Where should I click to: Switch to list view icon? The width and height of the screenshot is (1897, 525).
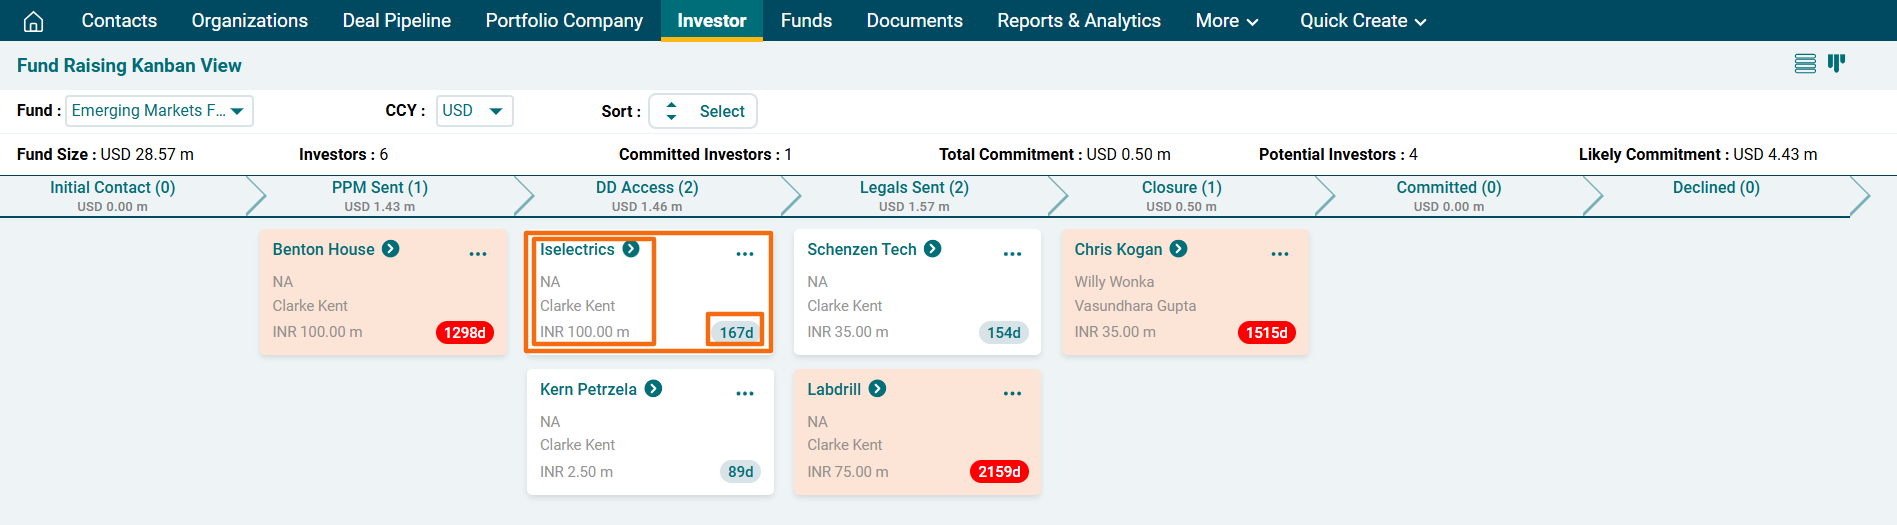[1804, 64]
